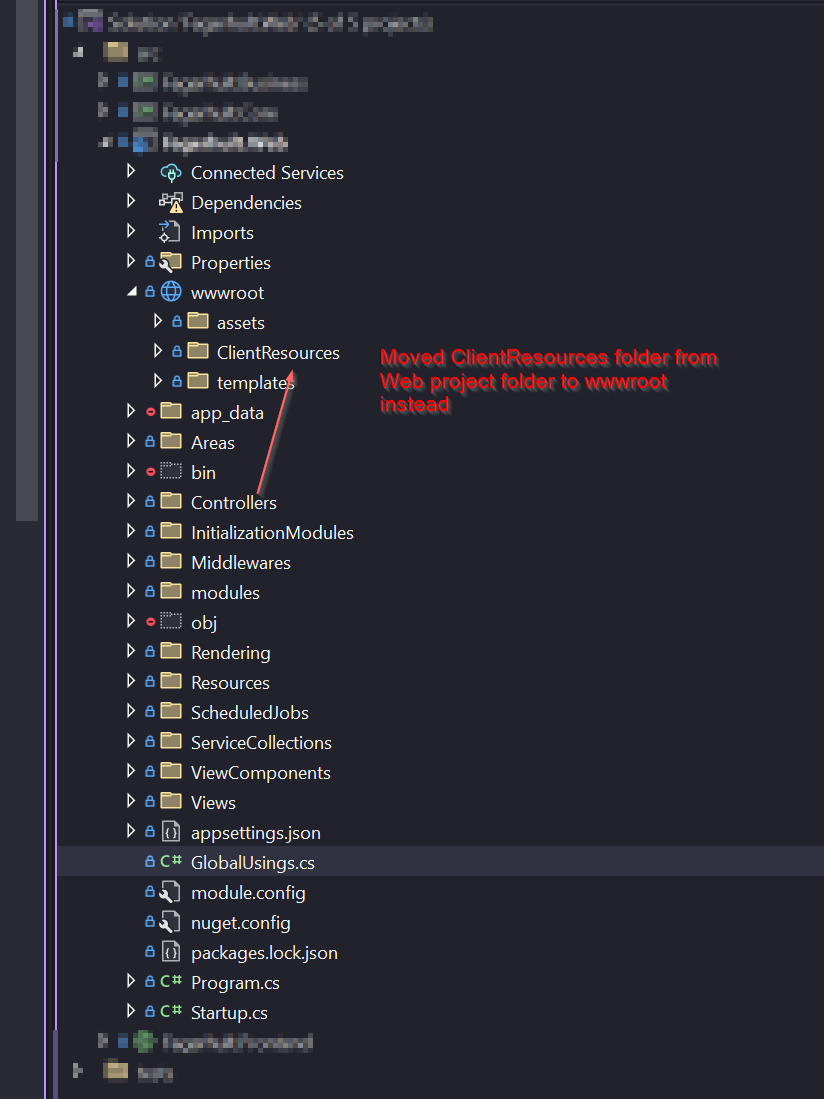Click the Imports icon
This screenshot has width=824, height=1099.
[x=170, y=233]
